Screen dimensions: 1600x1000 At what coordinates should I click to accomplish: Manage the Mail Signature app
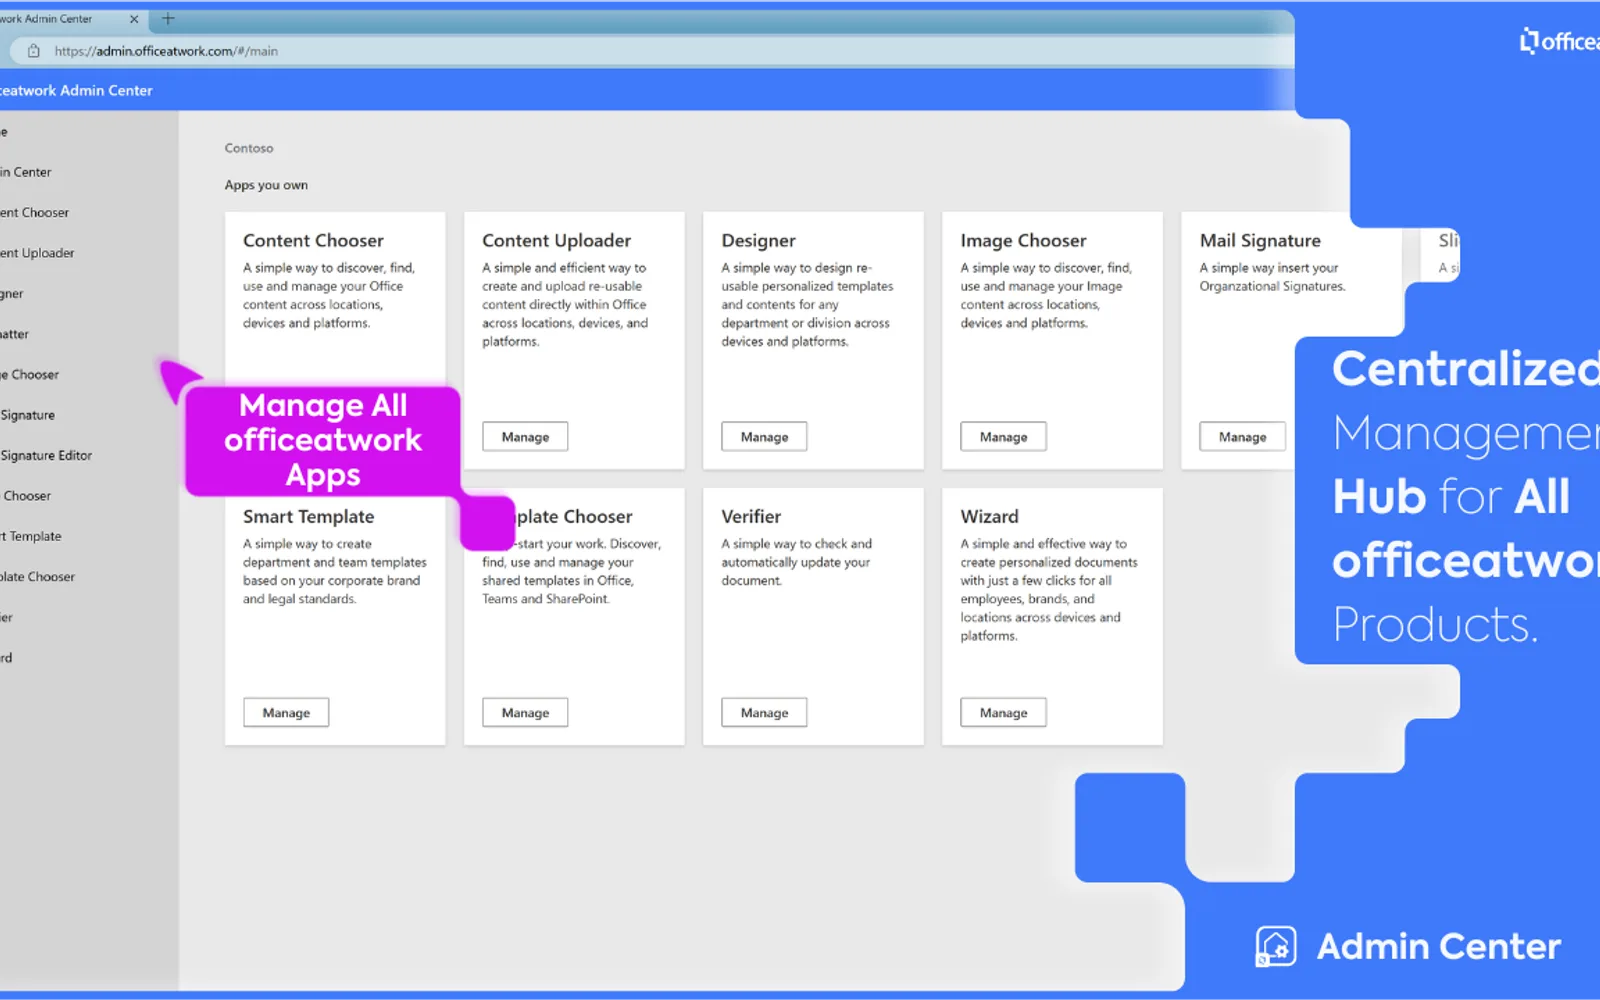tap(1242, 437)
